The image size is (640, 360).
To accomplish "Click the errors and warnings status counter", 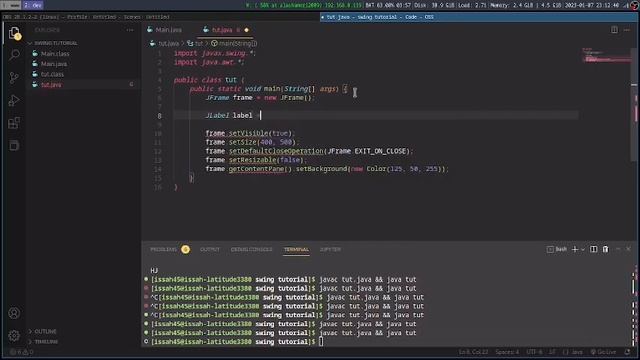I will (x=21, y=352).
